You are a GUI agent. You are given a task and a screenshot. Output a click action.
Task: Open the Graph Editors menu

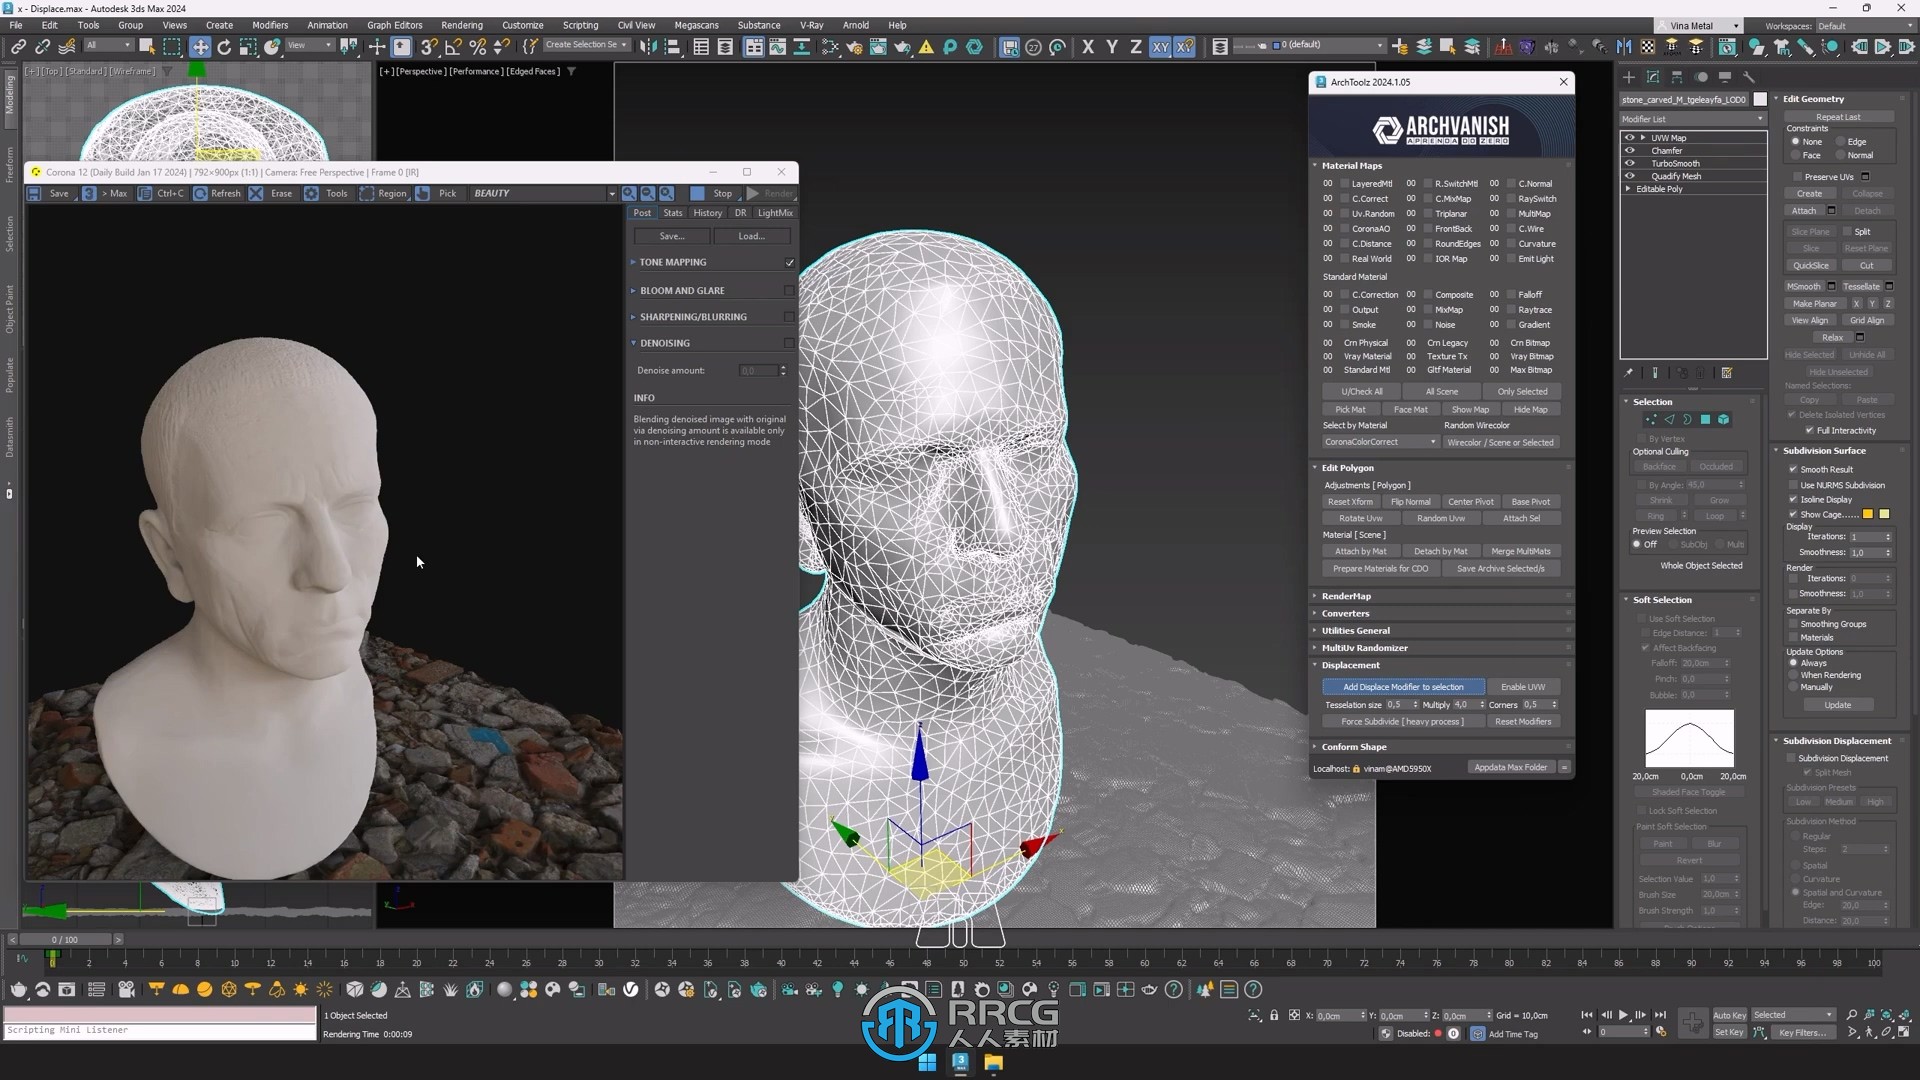(394, 25)
